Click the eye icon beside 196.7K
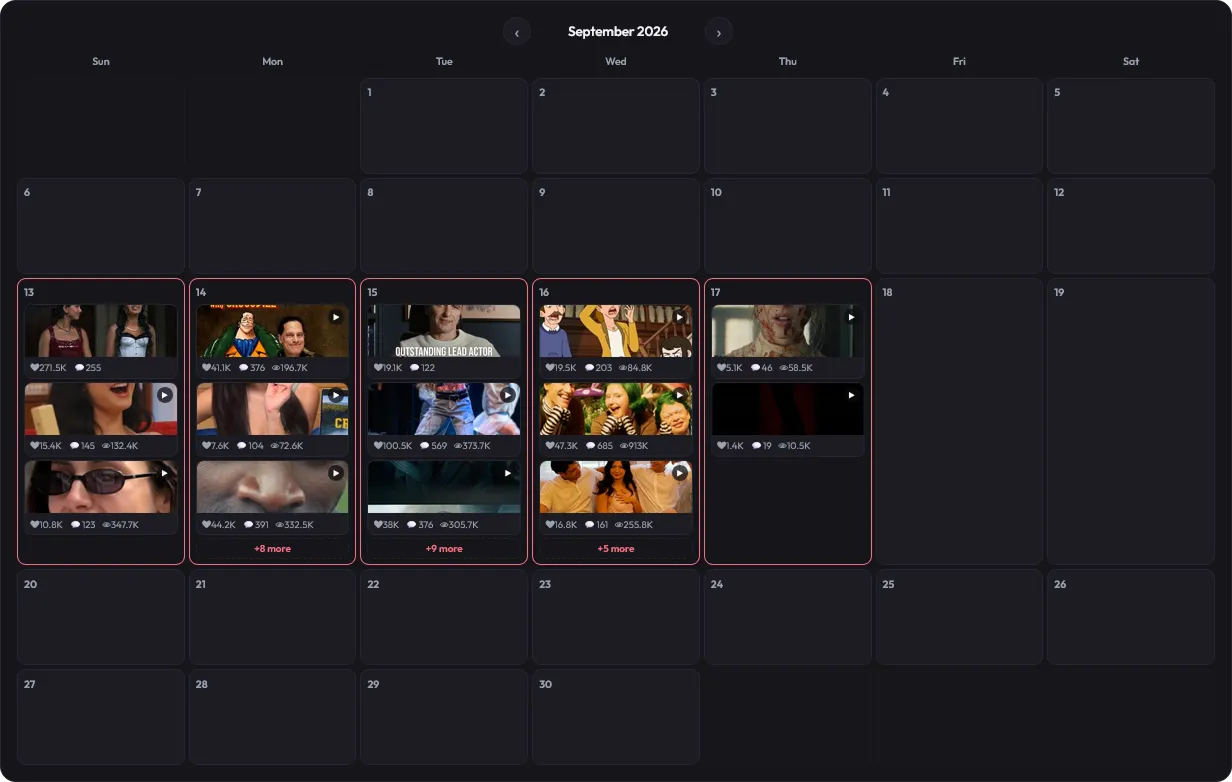The width and height of the screenshot is (1232, 782). [x=276, y=368]
